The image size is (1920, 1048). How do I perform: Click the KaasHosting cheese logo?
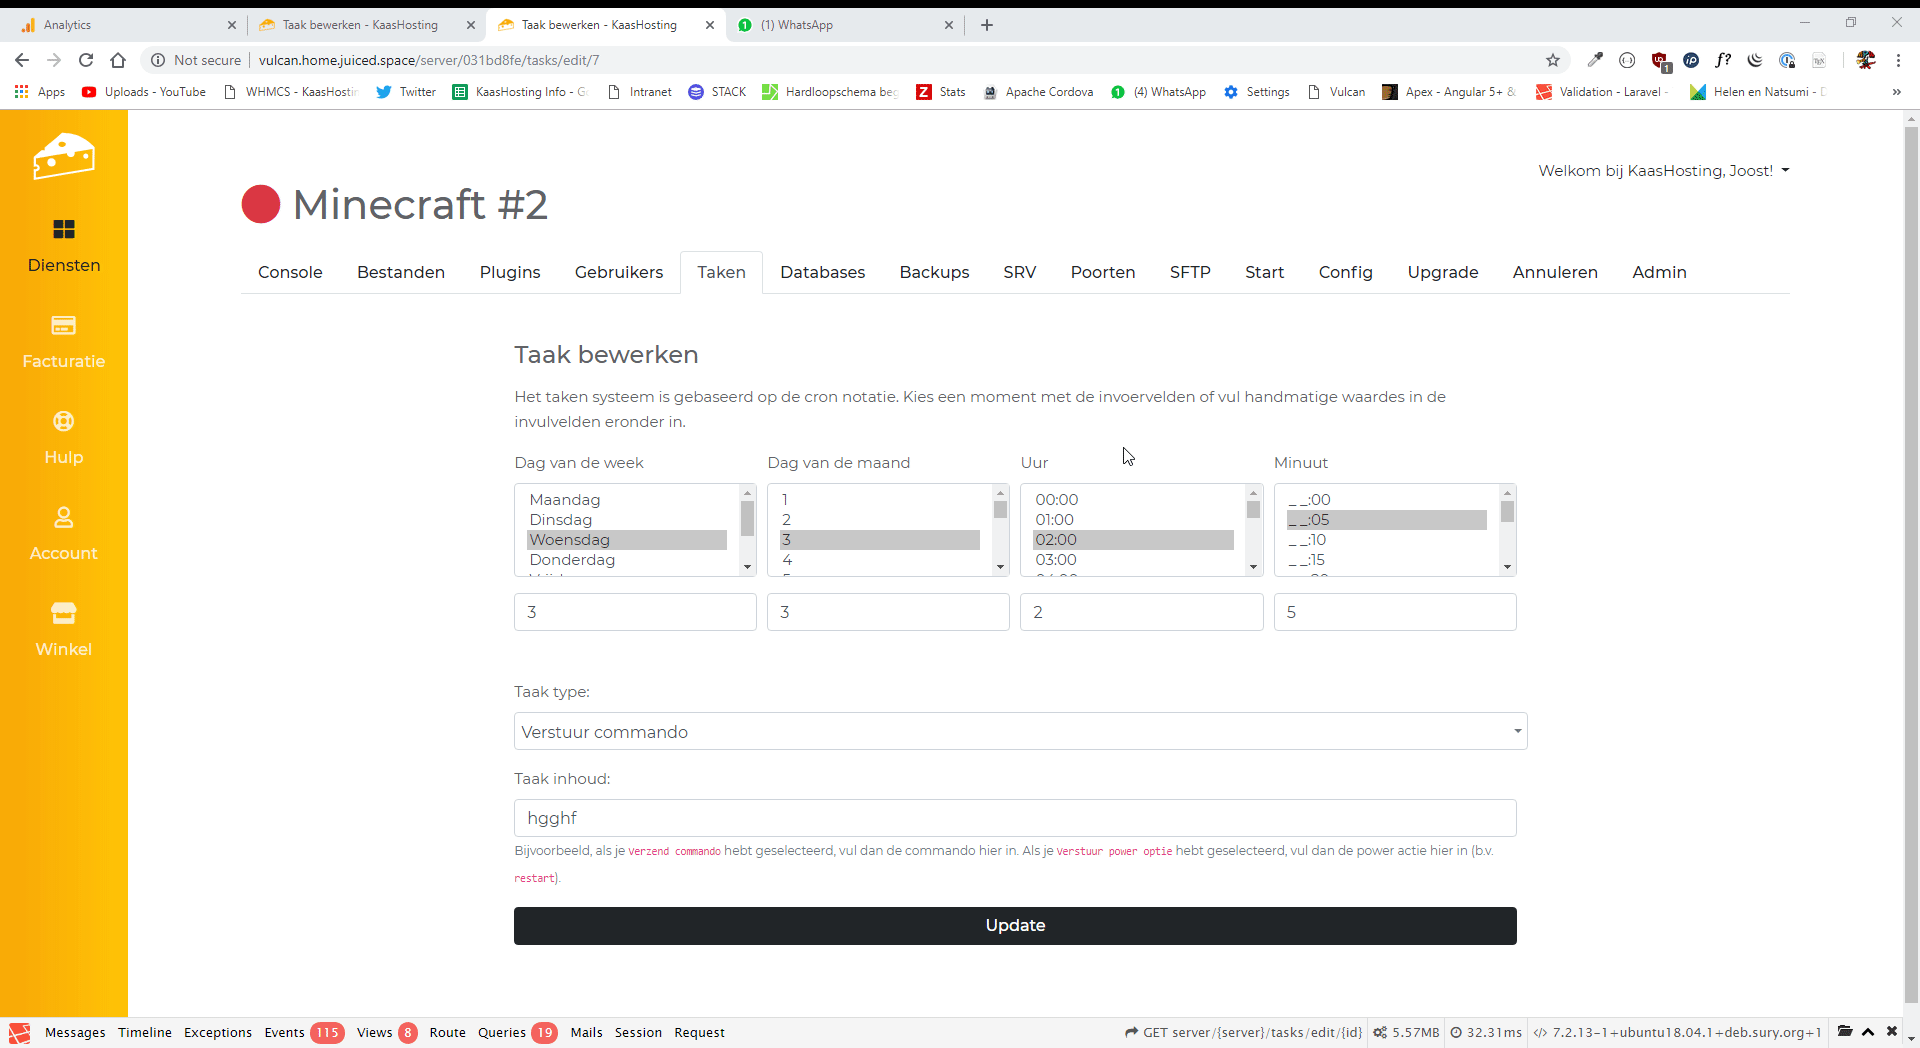pyautogui.click(x=64, y=156)
